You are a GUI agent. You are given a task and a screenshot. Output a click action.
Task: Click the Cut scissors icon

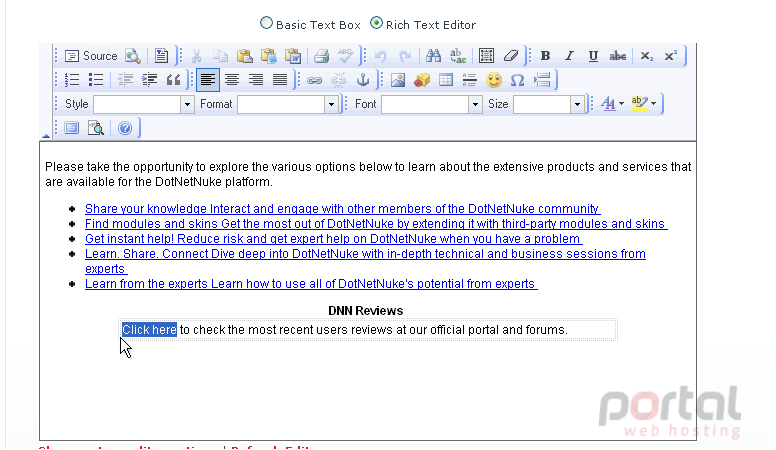[x=196, y=56]
